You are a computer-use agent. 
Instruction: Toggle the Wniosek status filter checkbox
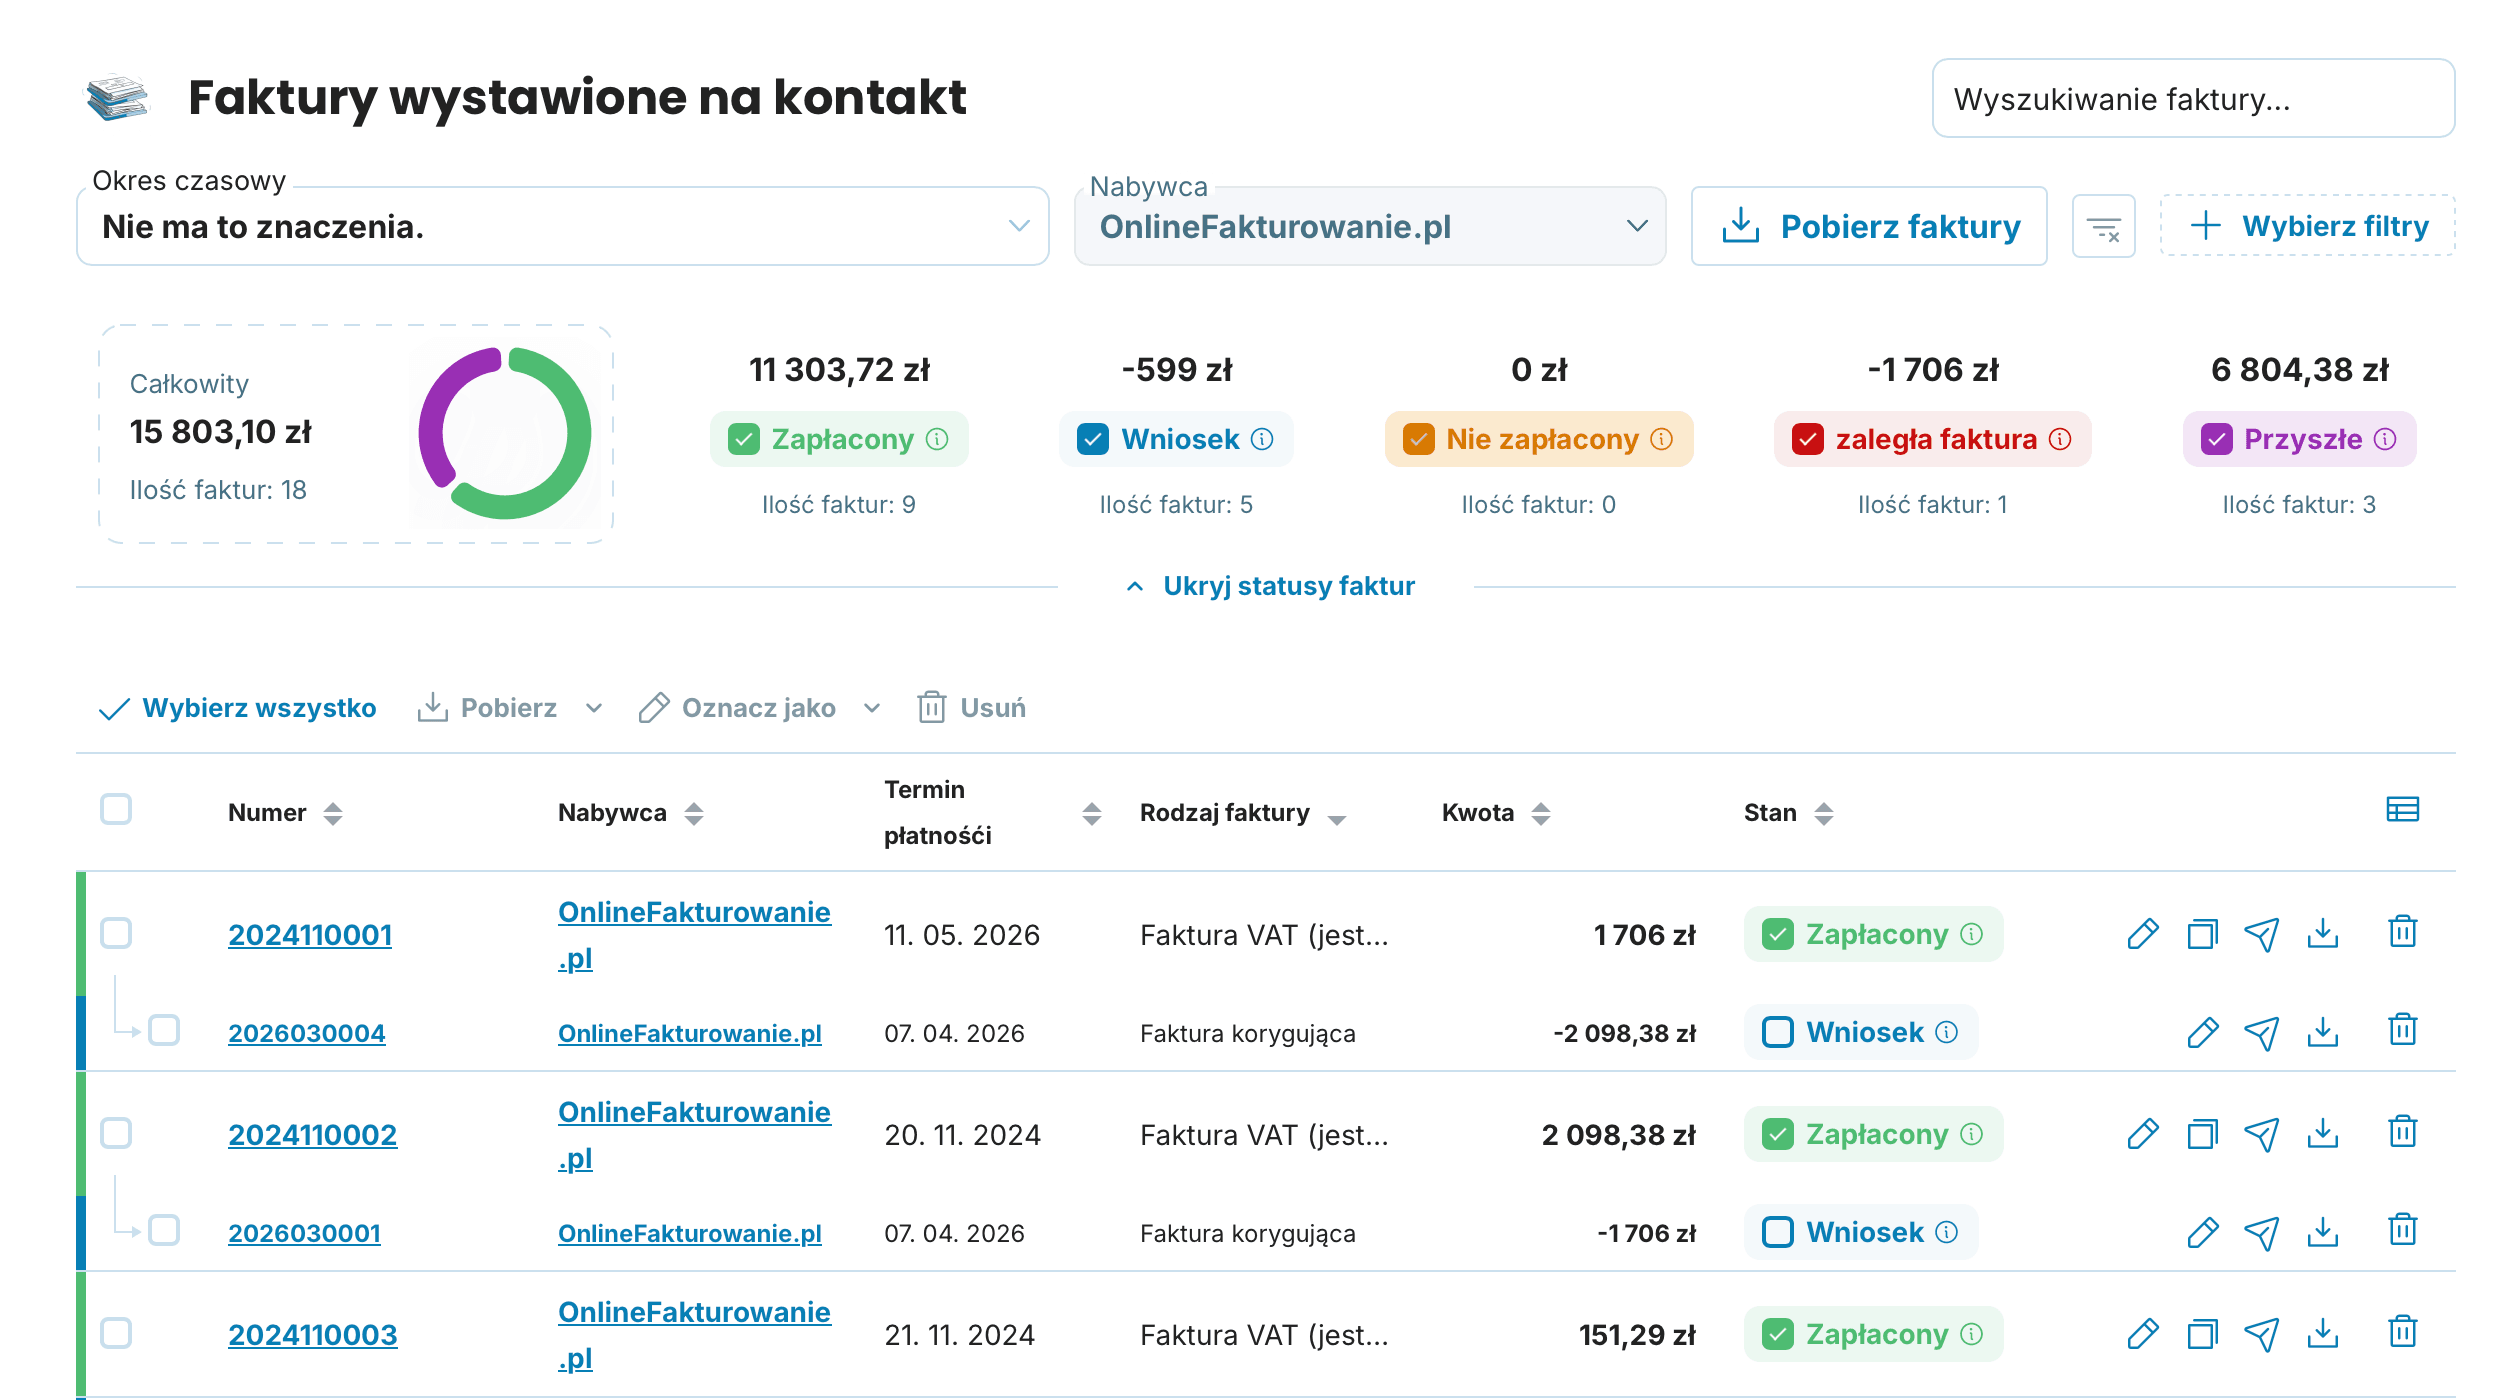point(1092,439)
